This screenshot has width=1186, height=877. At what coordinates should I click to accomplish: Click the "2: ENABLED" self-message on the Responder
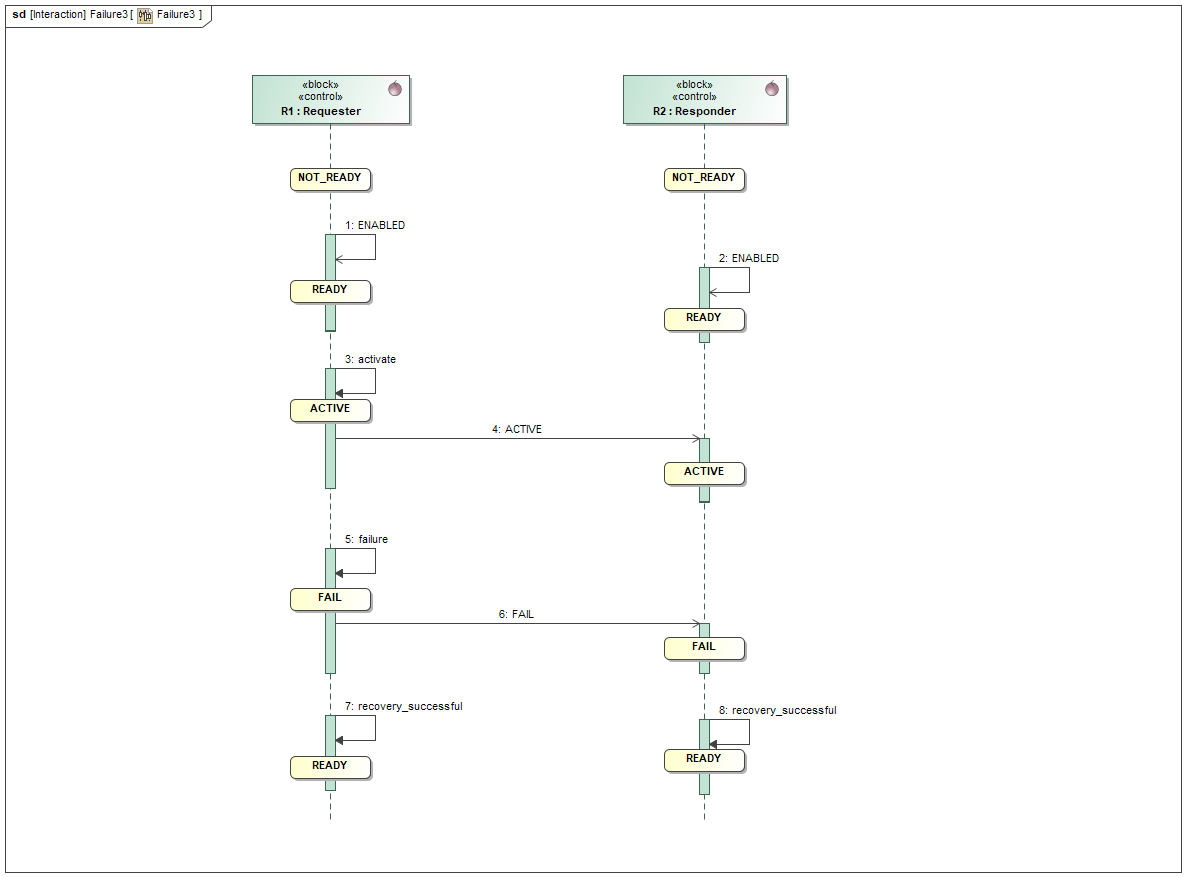730,291
